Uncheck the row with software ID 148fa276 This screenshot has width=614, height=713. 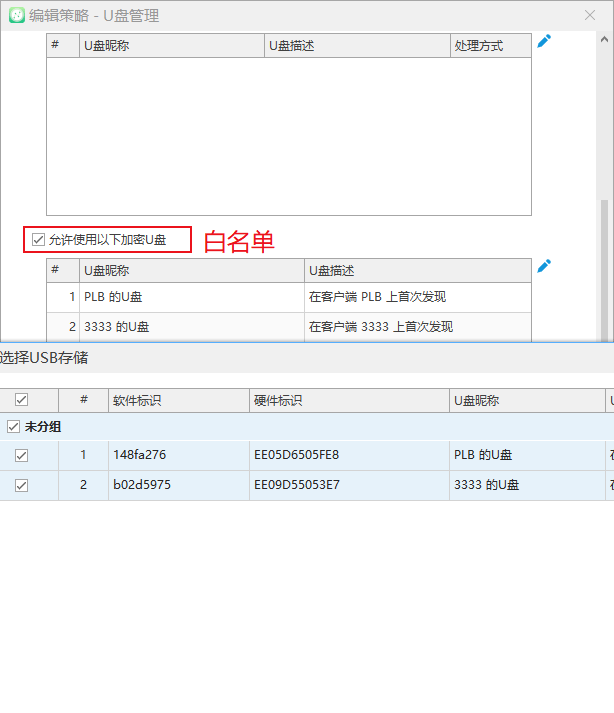coord(21,455)
